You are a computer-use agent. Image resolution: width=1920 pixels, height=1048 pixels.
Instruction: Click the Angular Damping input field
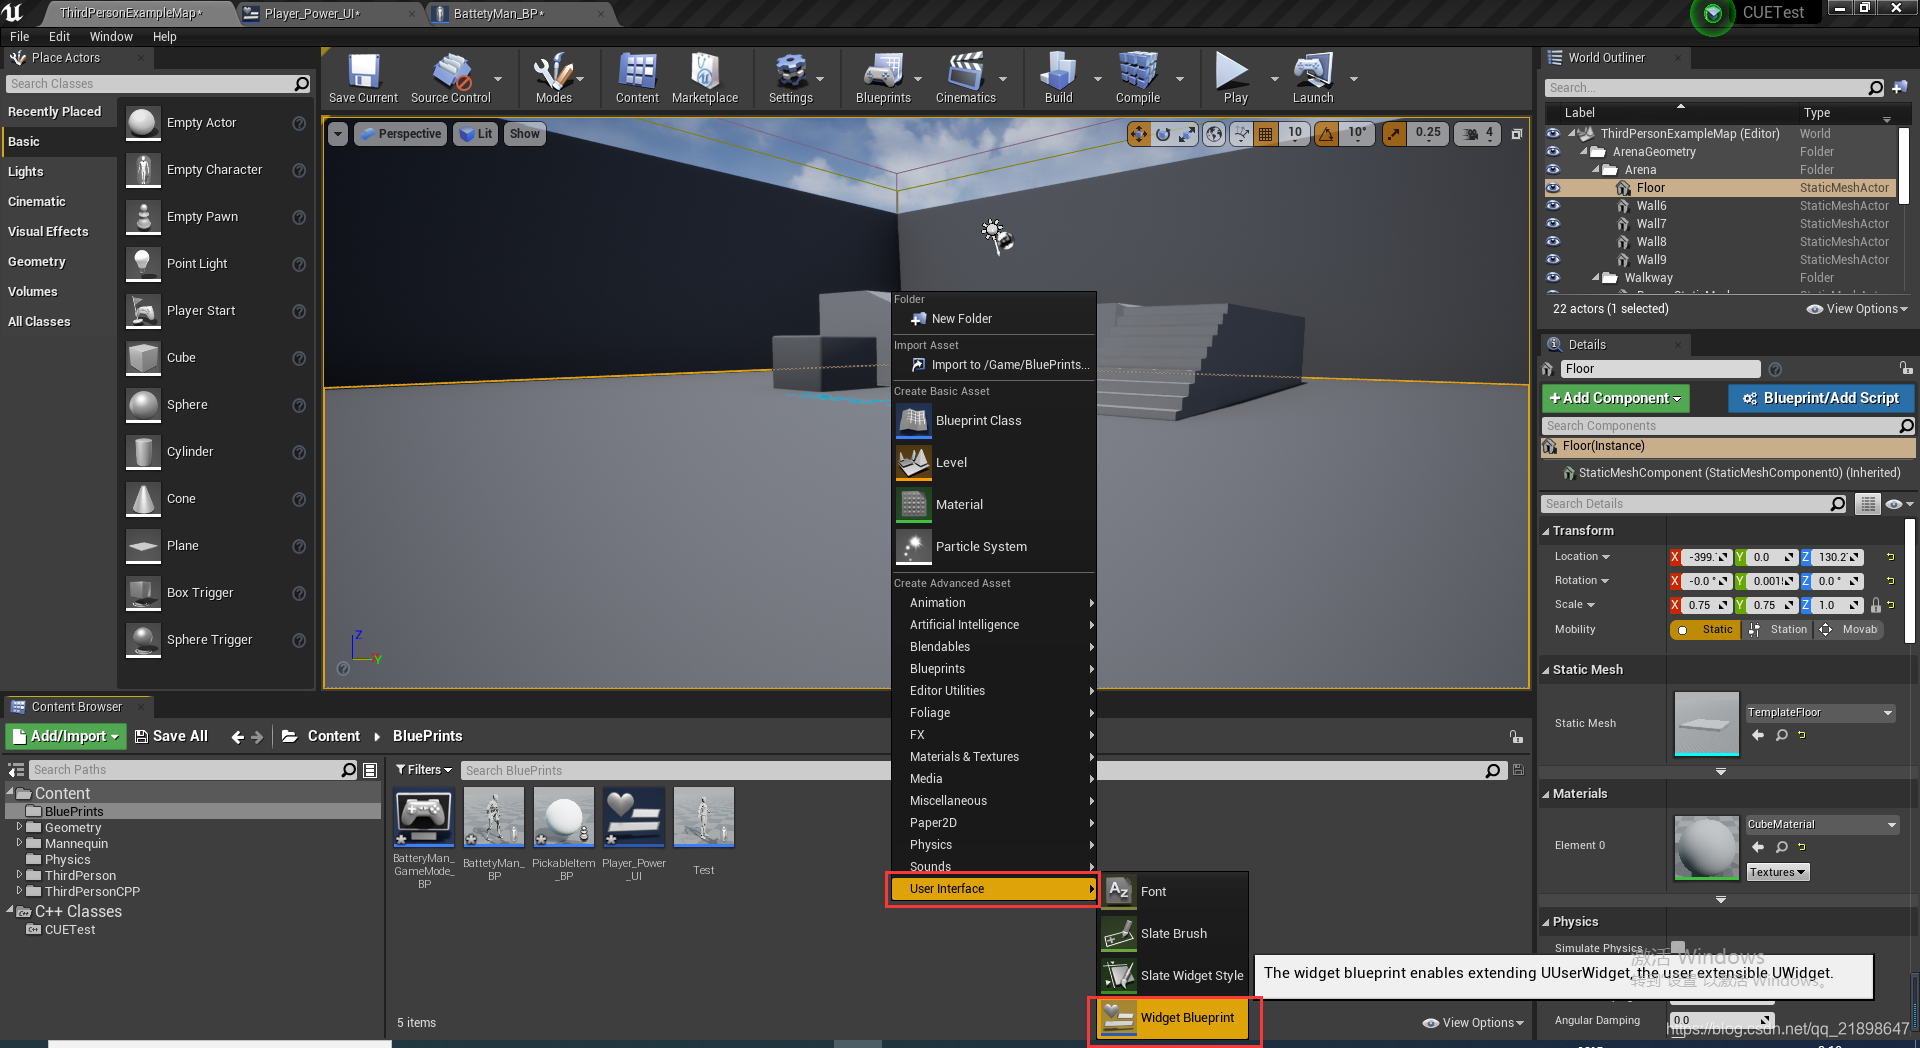pos(1722,1019)
